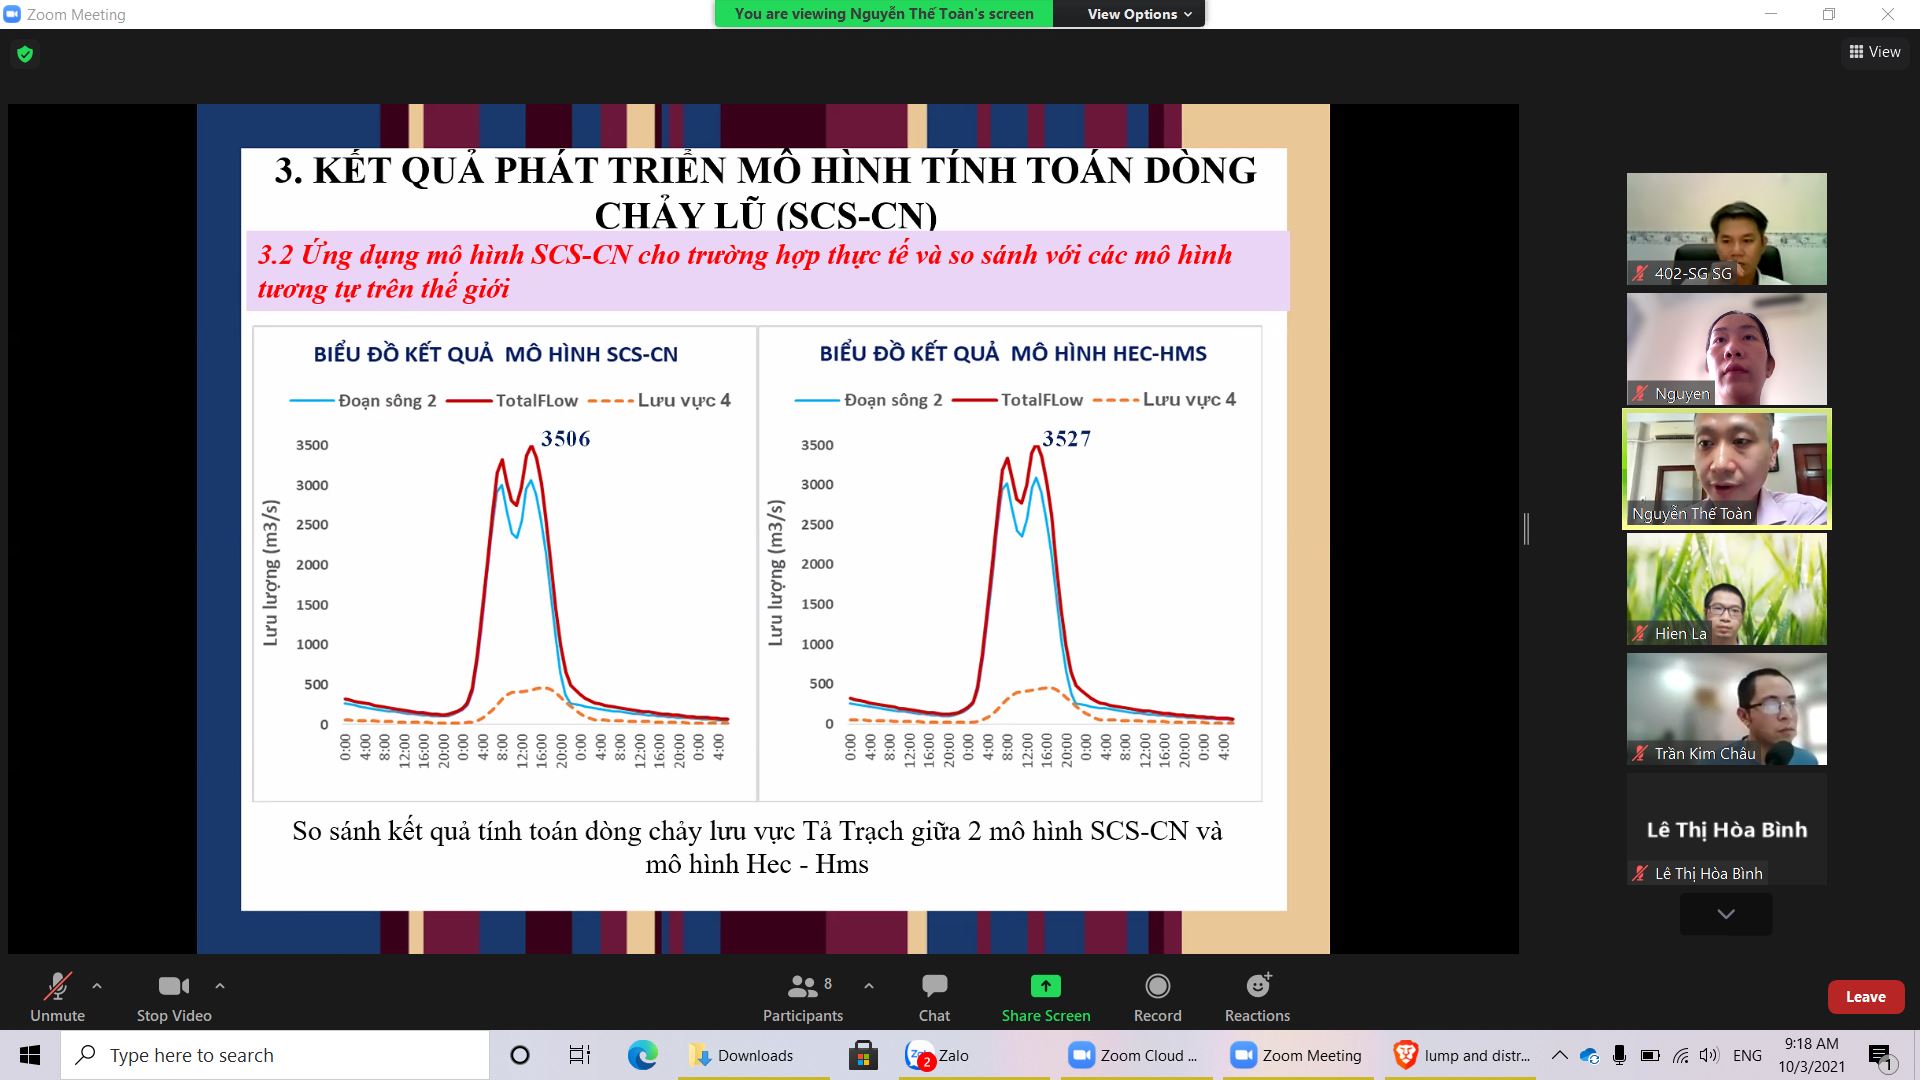Open Zalo app in taskbar
This screenshot has height=1080, width=1920.
click(x=937, y=1055)
